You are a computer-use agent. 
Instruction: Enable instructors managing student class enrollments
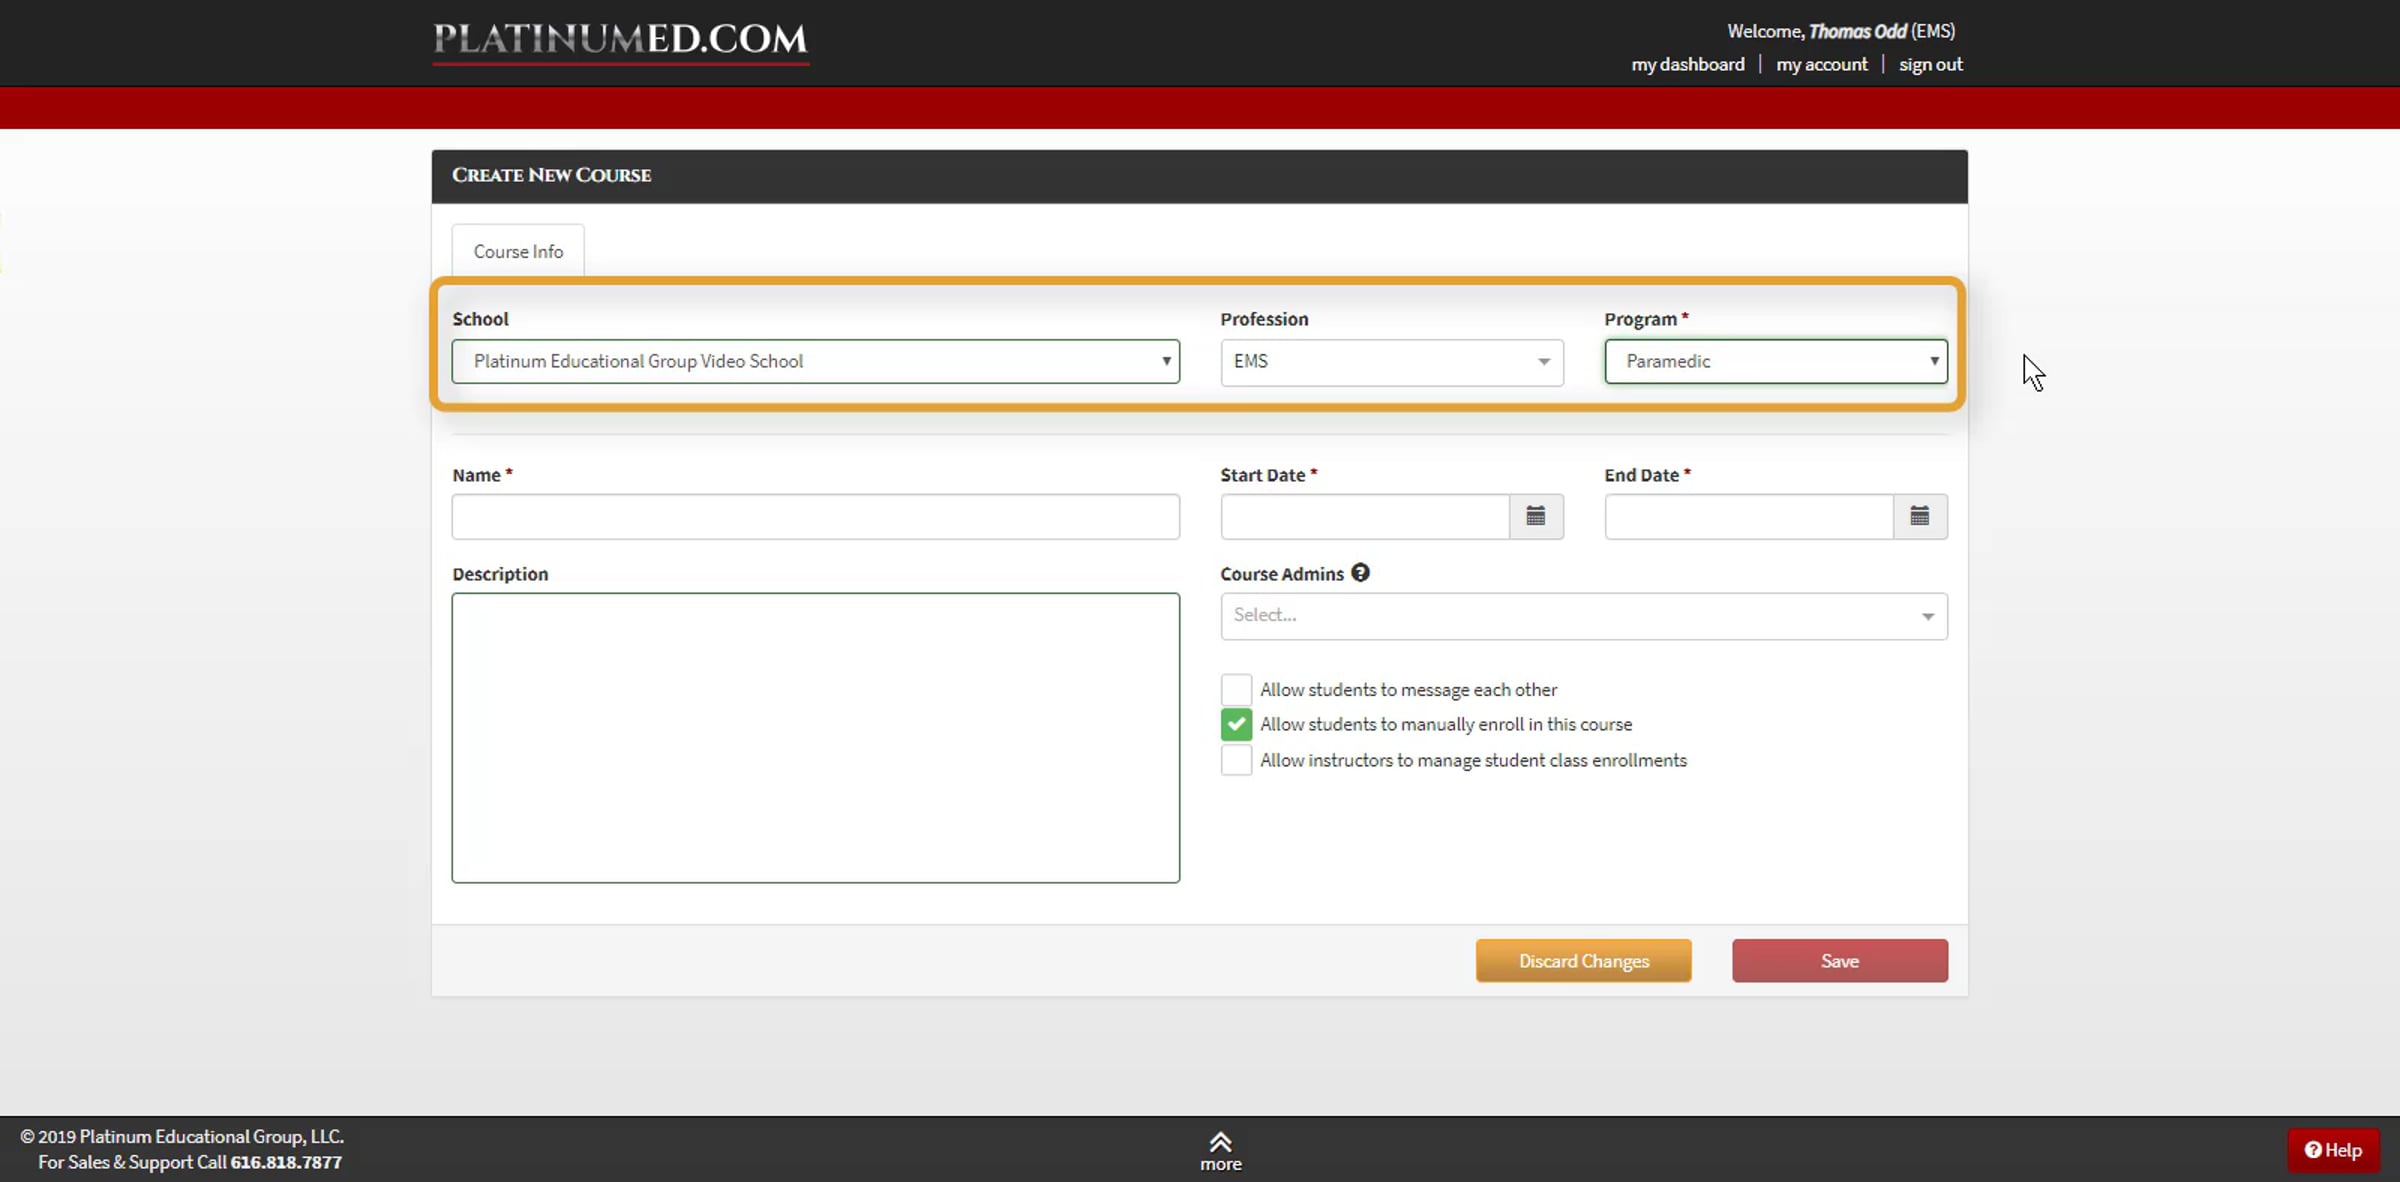[1236, 760]
